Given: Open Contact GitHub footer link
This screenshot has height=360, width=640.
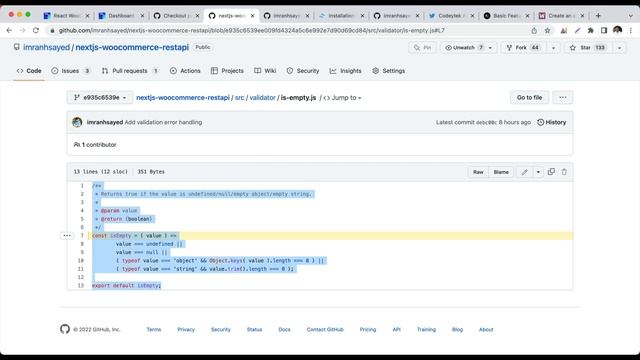Looking at the screenshot, I should [325, 329].
